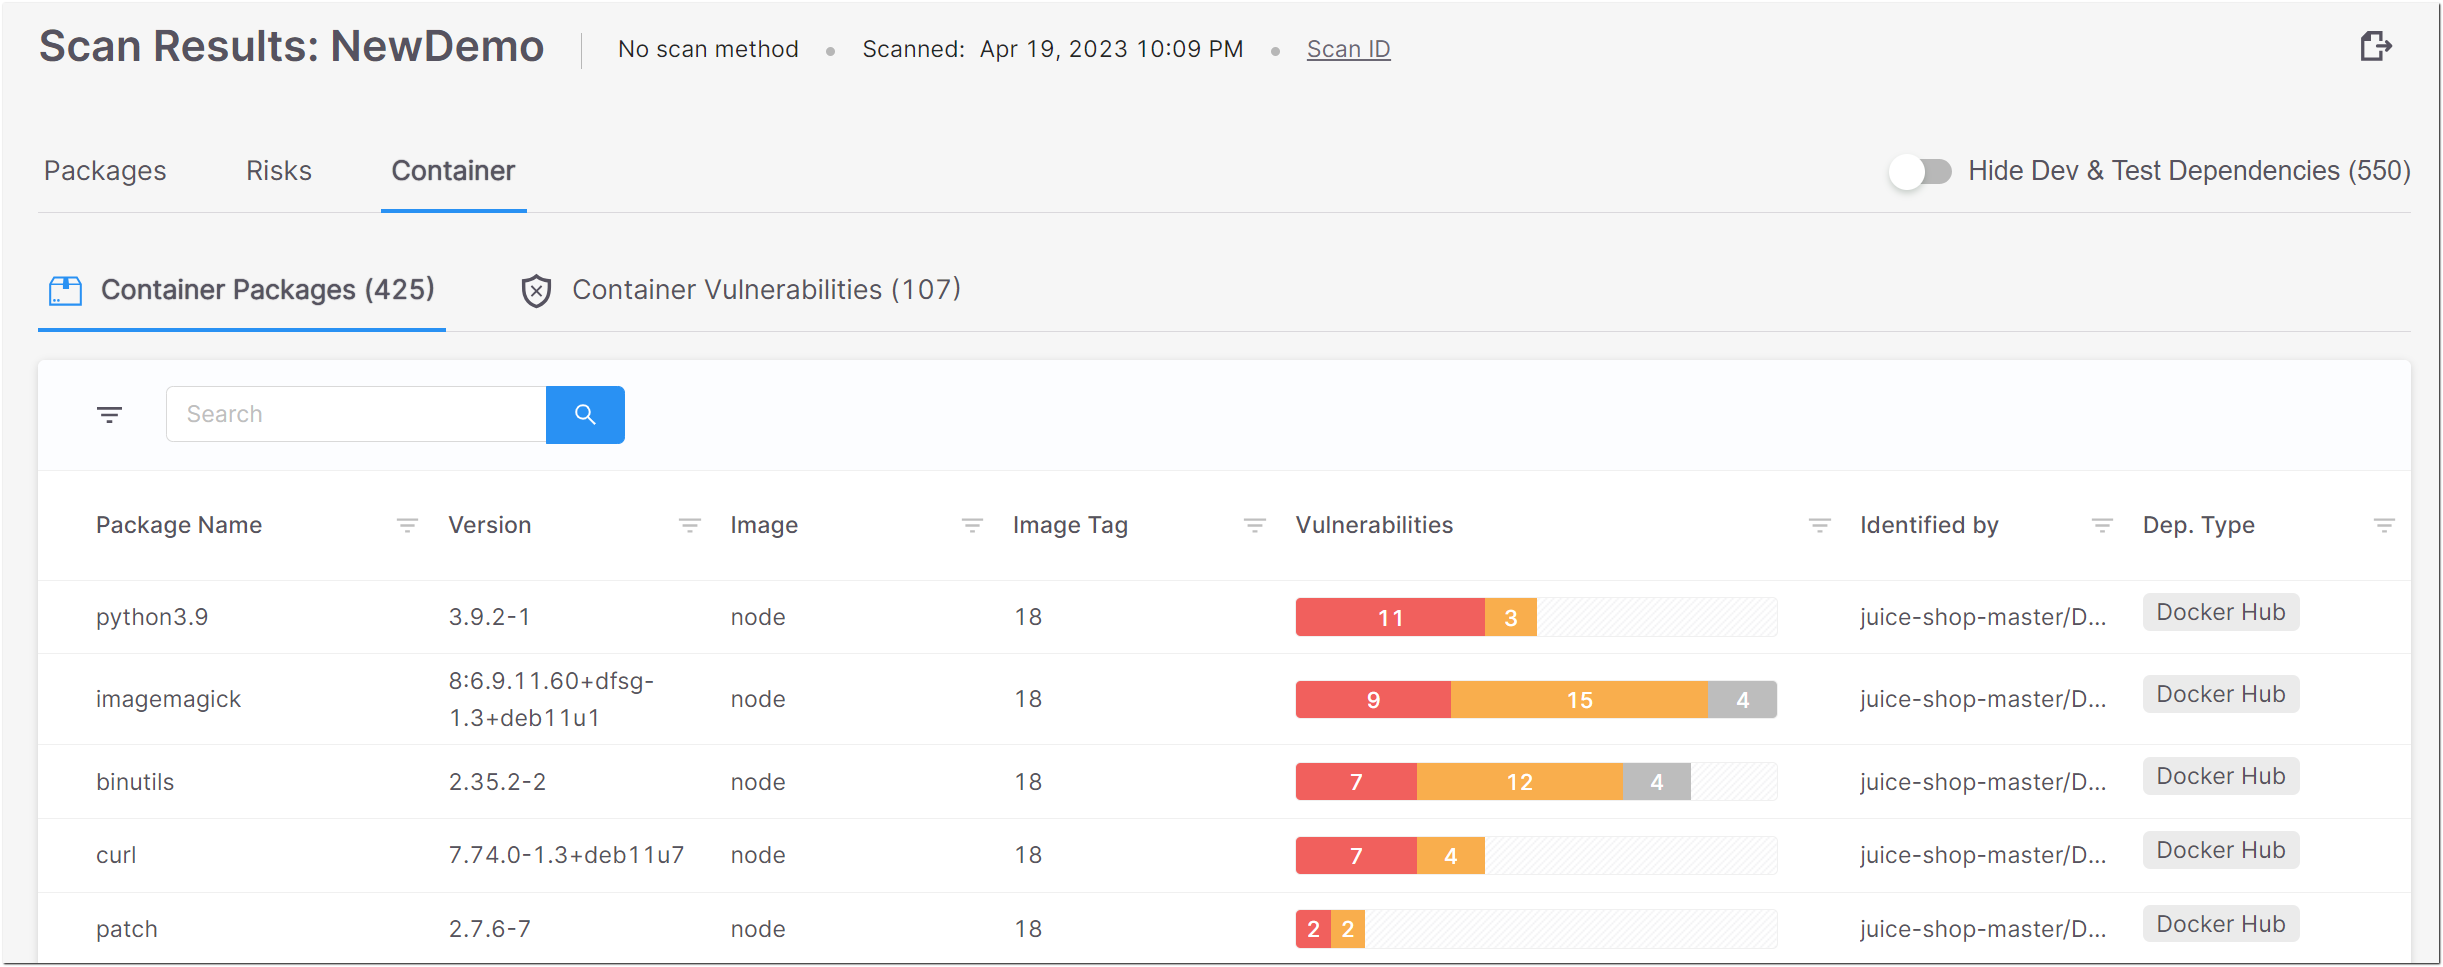This screenshot has width=2443, height=967.
Task: Filter the Image Tag column
Action: 1255,525
